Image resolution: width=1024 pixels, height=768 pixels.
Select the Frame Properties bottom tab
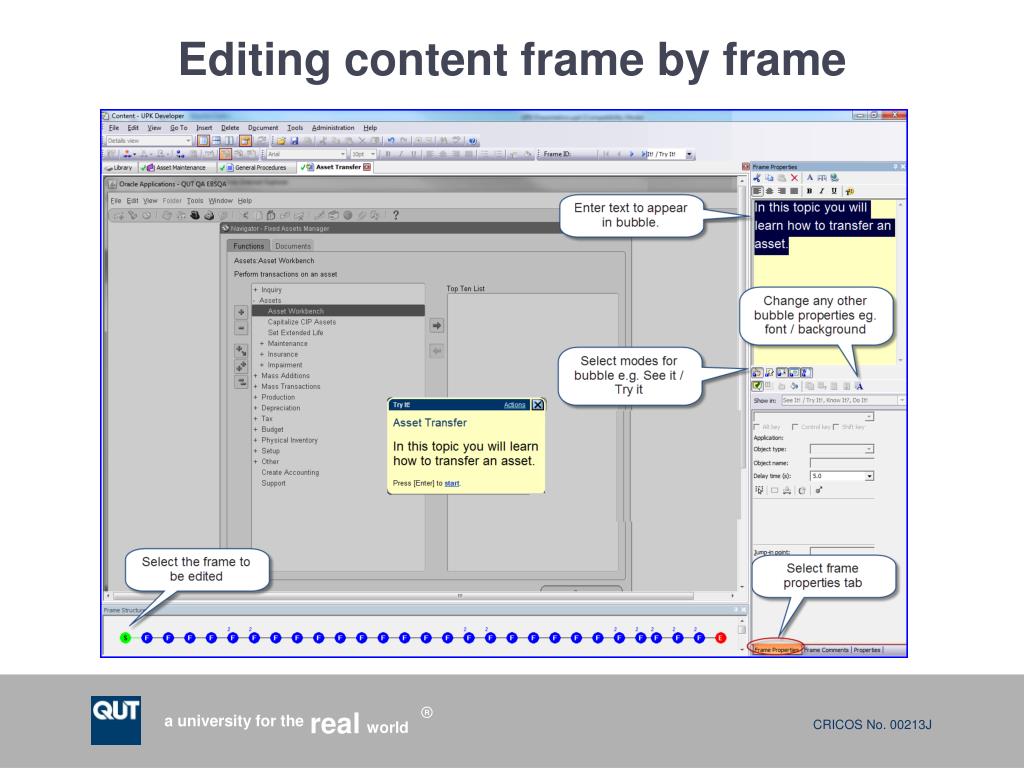(x=776, y=650)
